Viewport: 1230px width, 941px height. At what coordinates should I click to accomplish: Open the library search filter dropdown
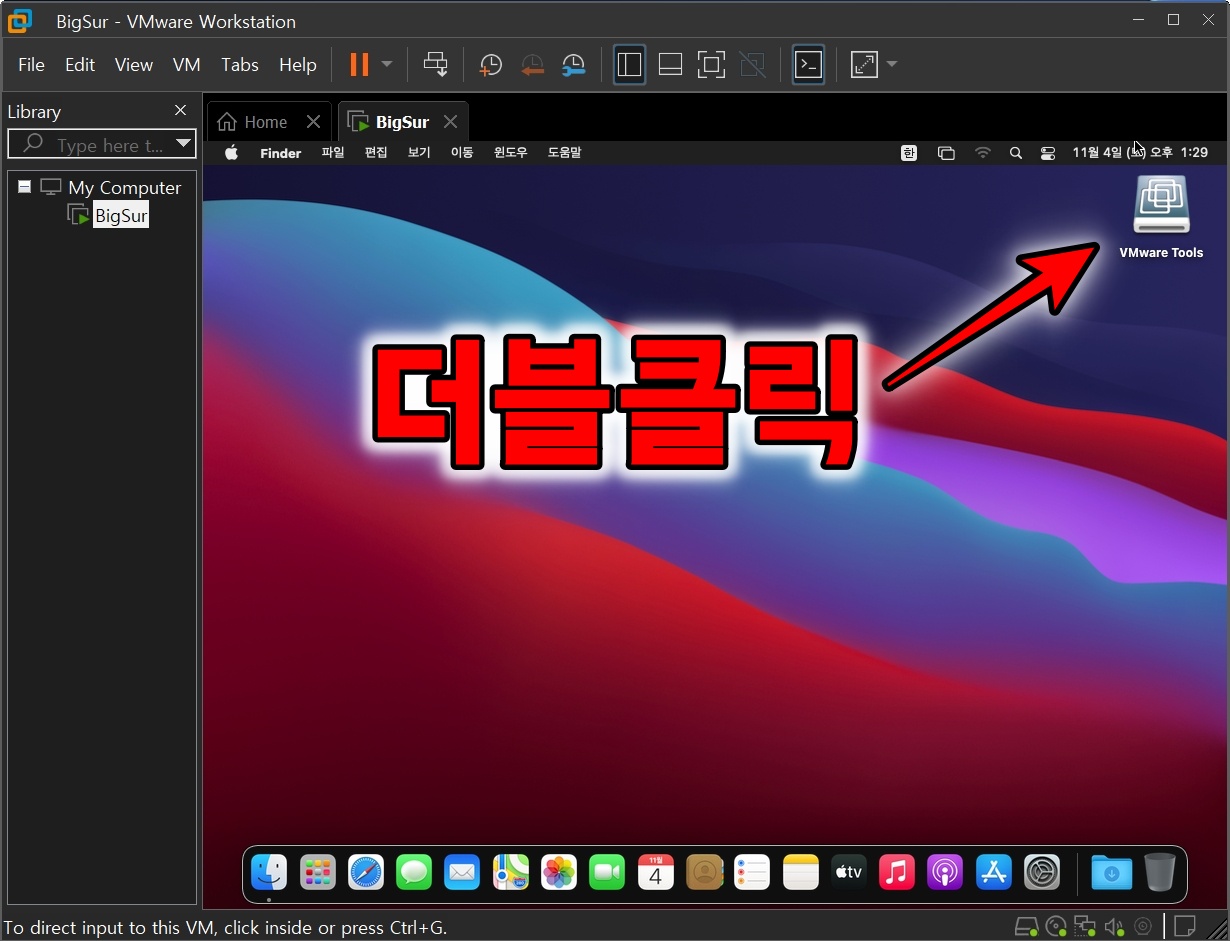pyautogui.click(x=183, y=145)
